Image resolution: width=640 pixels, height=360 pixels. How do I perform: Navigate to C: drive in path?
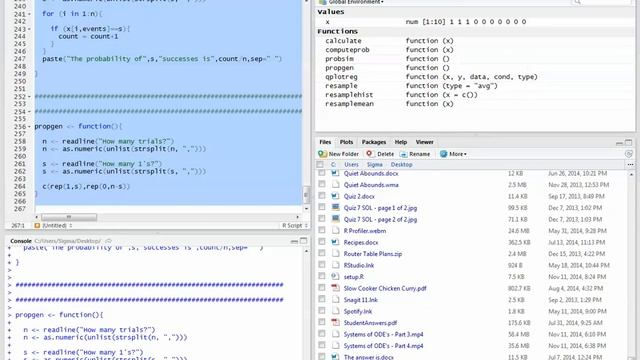pyautogui.click(x=333, y=164)
